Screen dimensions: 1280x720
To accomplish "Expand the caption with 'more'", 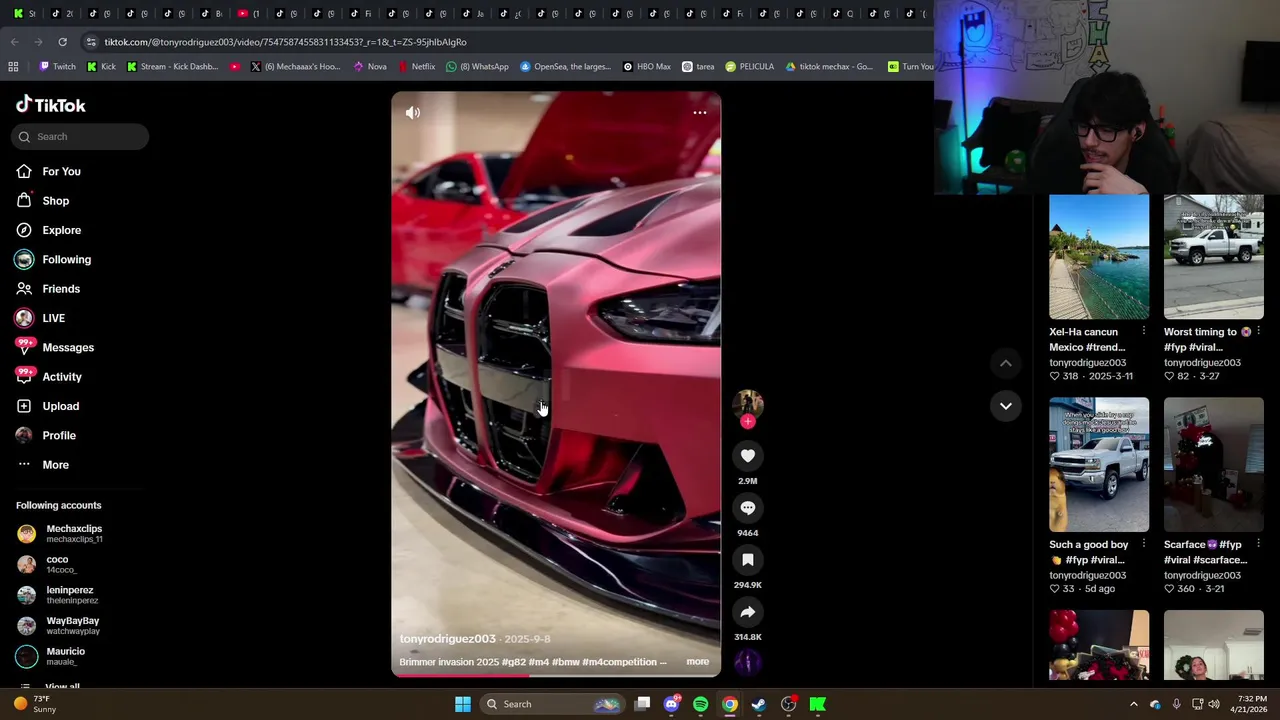I will [x=698, y=662].
